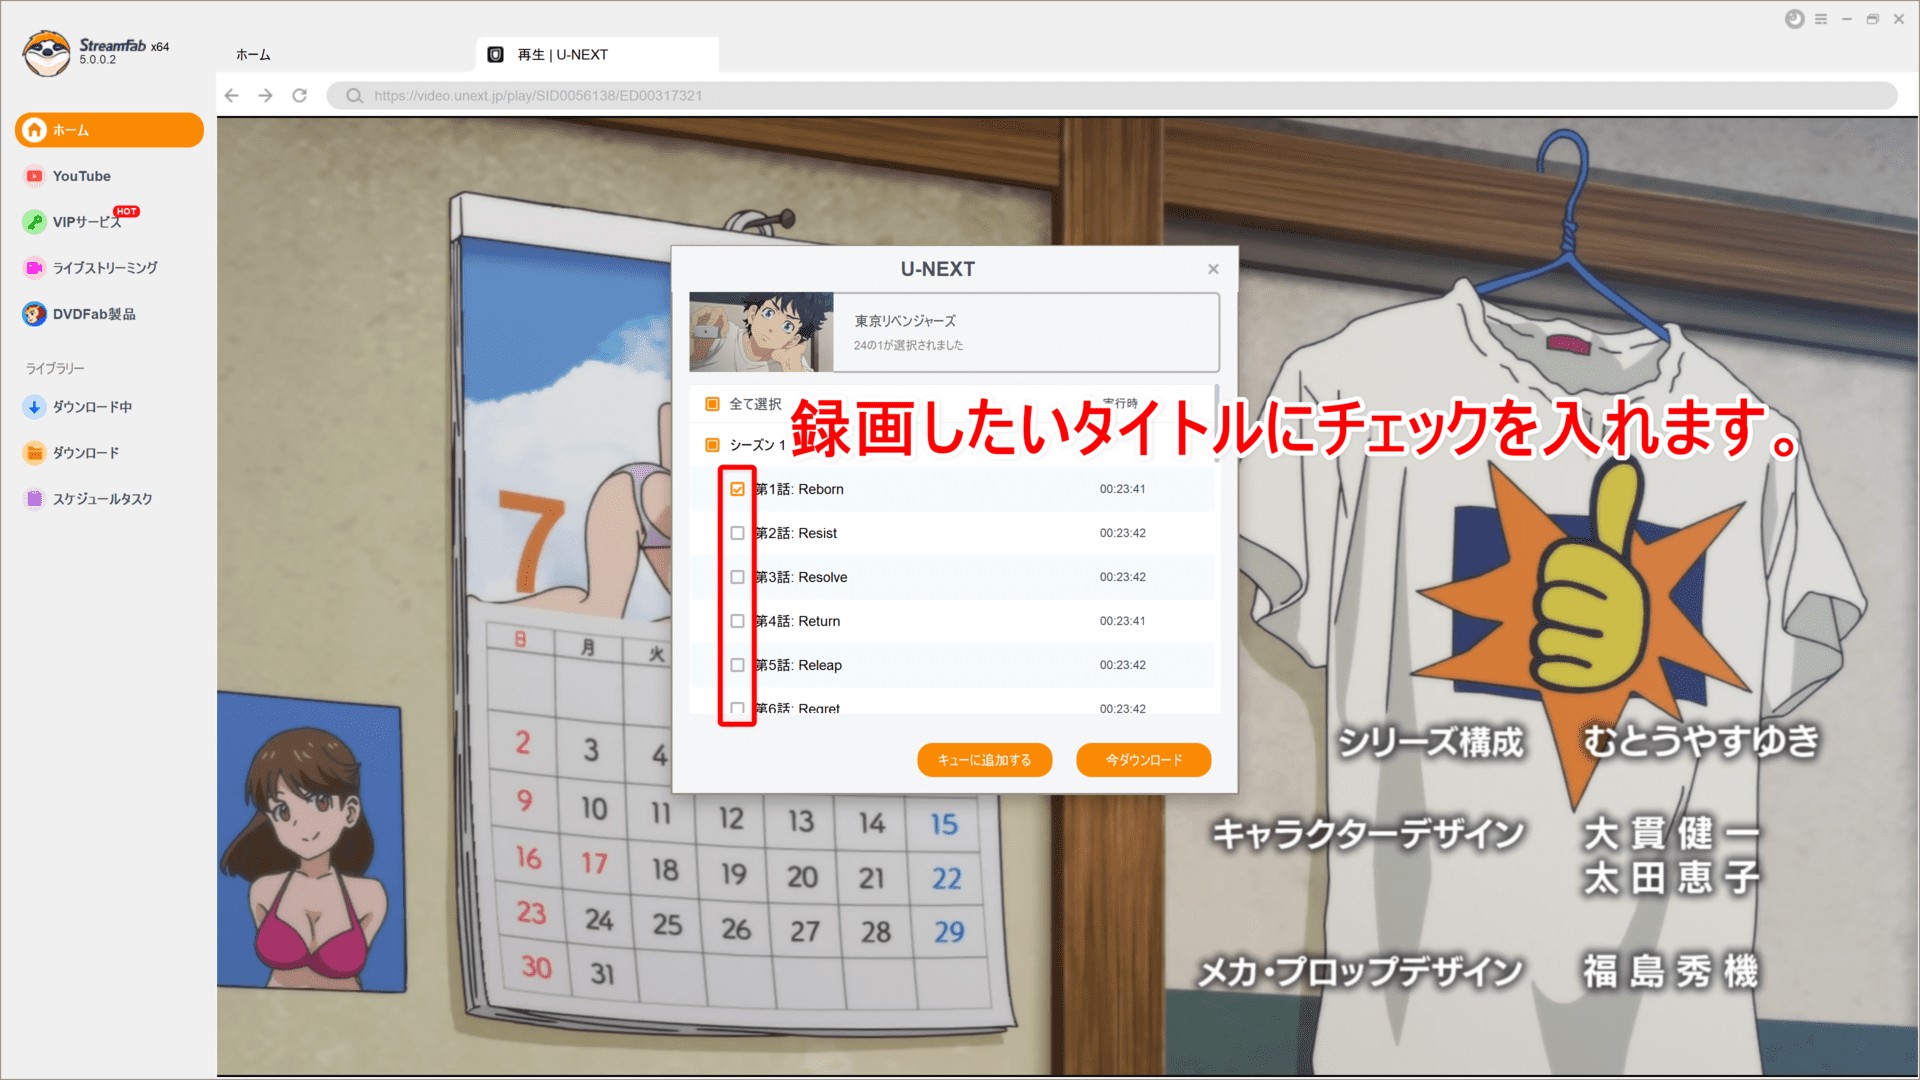Click the 東京リベンジャーズ title text
The height and width of the screenshot is (1080, 1920).
pyautogui.click(x=905, y=321)
